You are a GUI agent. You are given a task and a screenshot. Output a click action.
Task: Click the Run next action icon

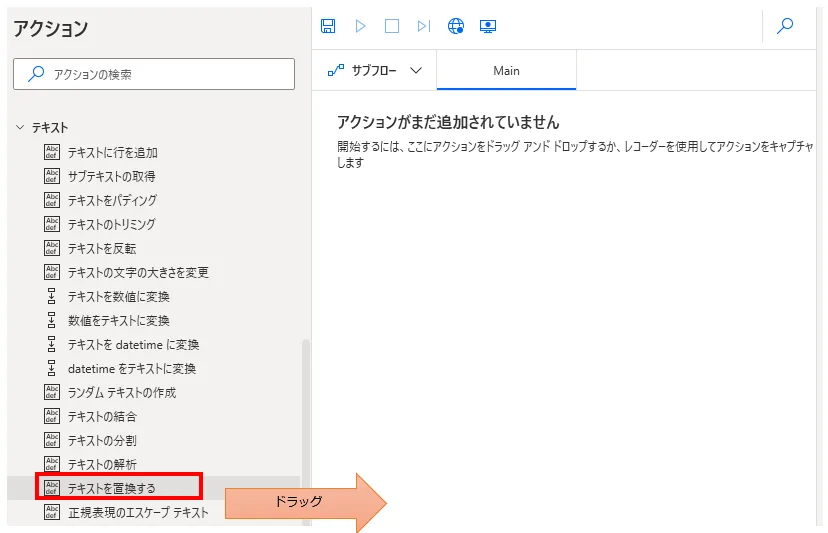424,26
